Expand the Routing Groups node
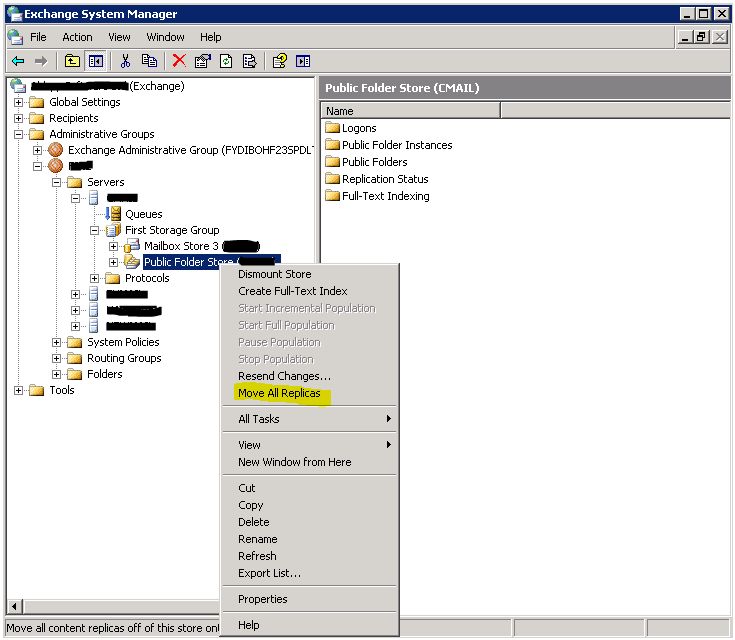 (56, 358)
